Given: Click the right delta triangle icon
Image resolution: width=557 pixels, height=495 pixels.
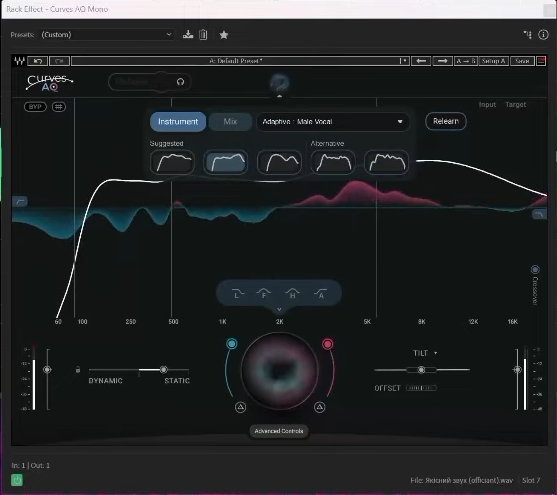Looking at the screenshot, I should point(319,407).
